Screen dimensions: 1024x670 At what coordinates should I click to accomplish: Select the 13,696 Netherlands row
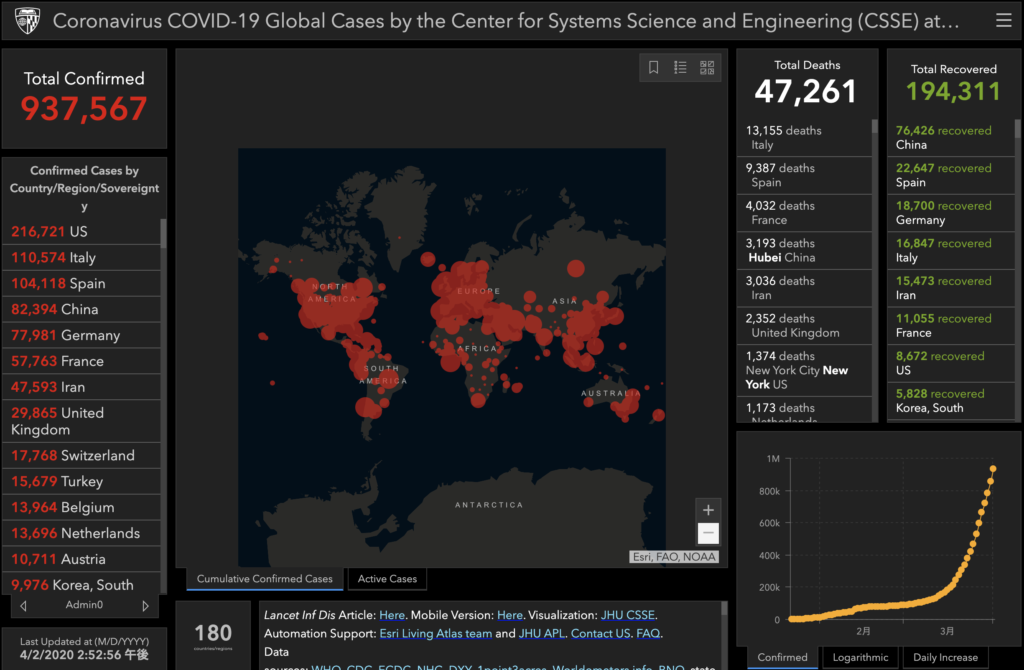[82, 534]
